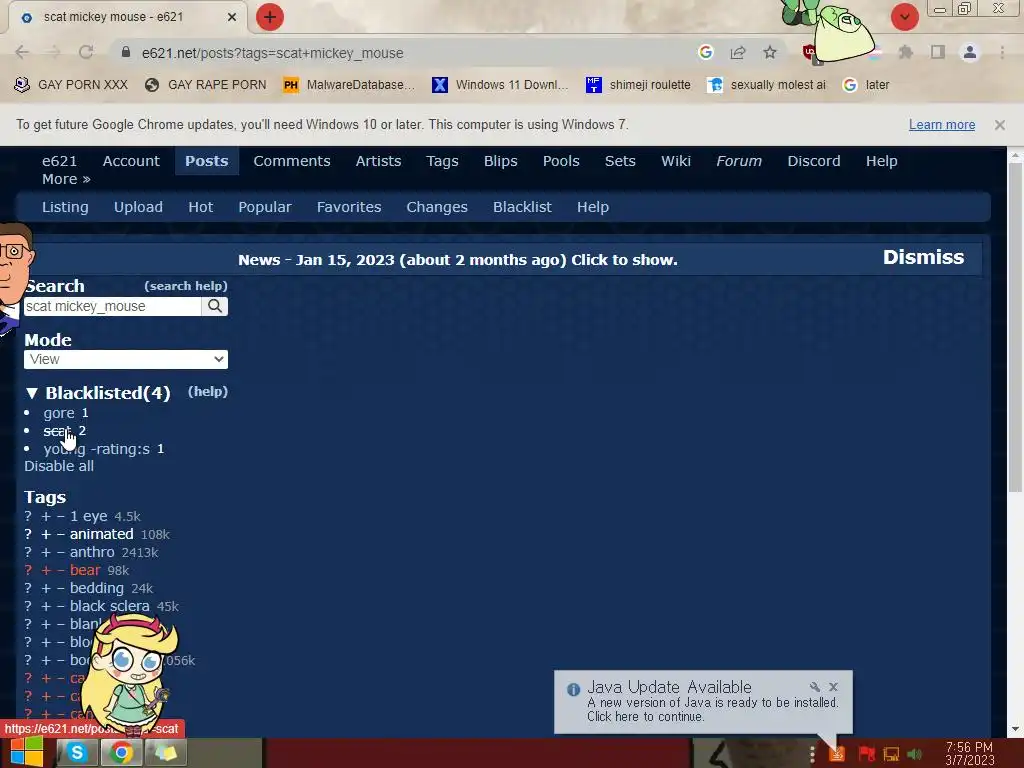Image resolution: width=1024 pixels, height=768 pixels.
Task: Open Skype from the taskbar
Action: [76, 753]
